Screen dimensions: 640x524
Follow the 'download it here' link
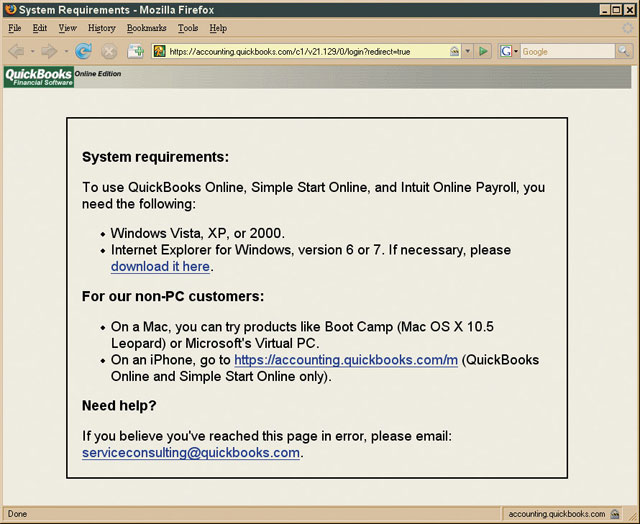coord(160,266)
